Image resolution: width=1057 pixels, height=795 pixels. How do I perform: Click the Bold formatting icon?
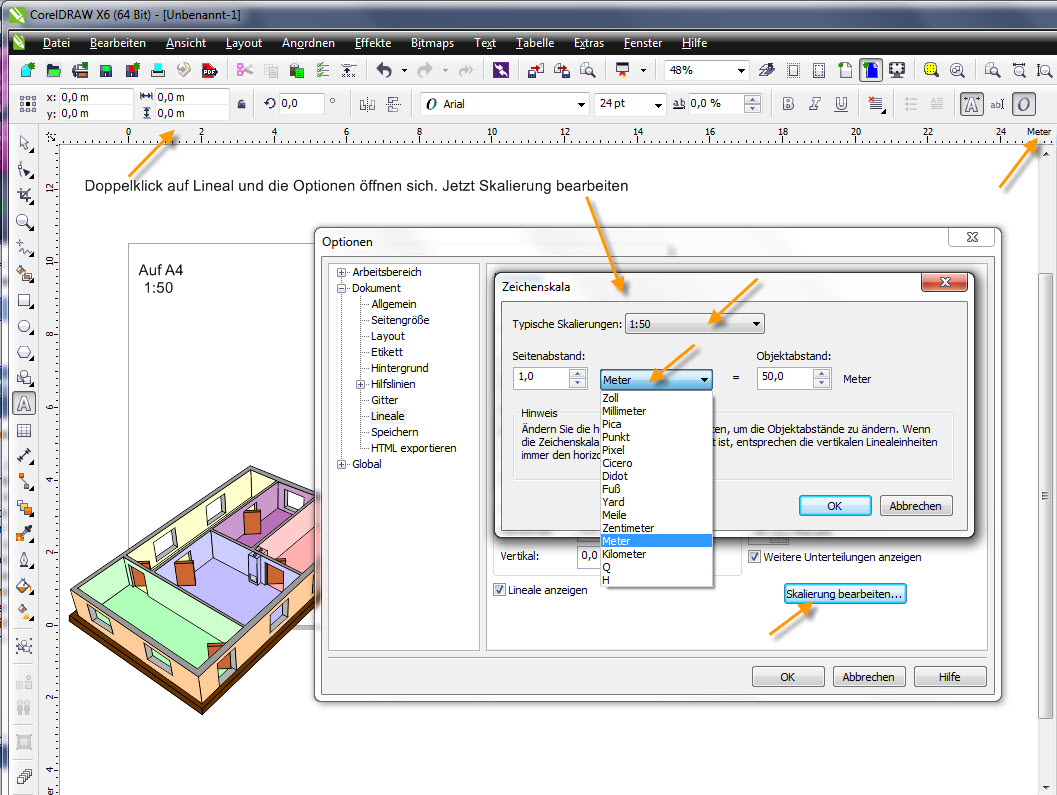point(788,104)
